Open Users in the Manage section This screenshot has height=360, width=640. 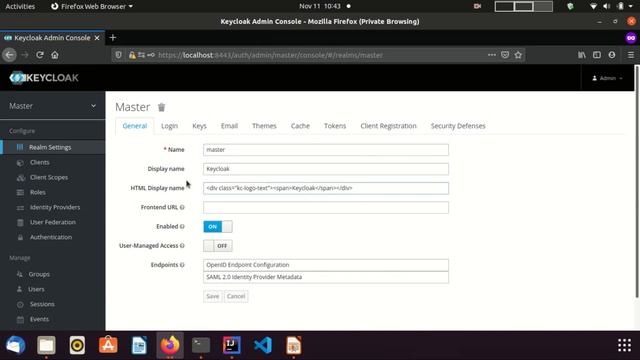(x=36, y=289)
